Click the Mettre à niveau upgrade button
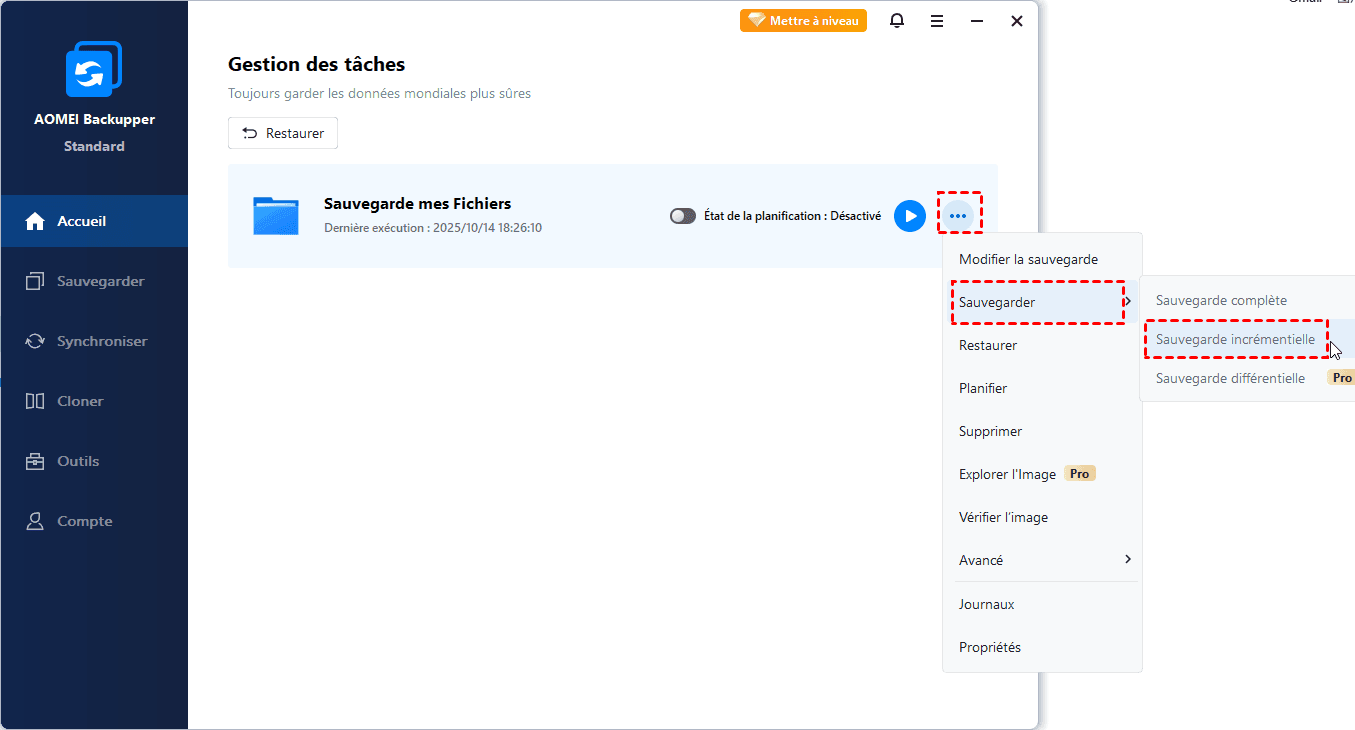Viewport: 1355px width, 730px height. (x=803, y=21)
